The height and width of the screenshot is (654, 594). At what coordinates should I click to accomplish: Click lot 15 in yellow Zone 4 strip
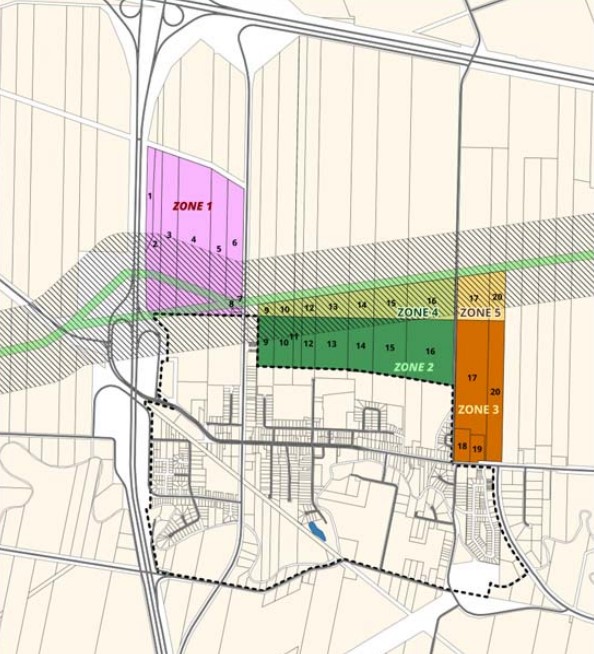pos(391,303)
